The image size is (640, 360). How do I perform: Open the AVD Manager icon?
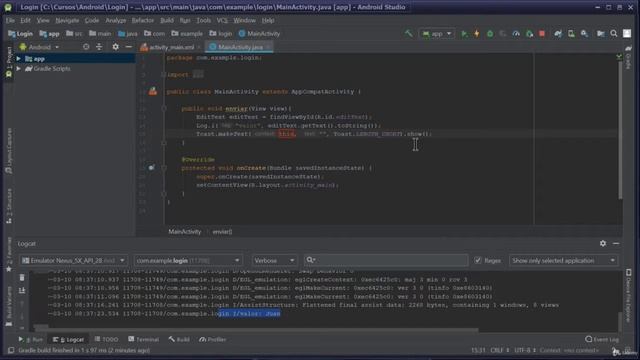pyautogui.click(x=571, y=34)
